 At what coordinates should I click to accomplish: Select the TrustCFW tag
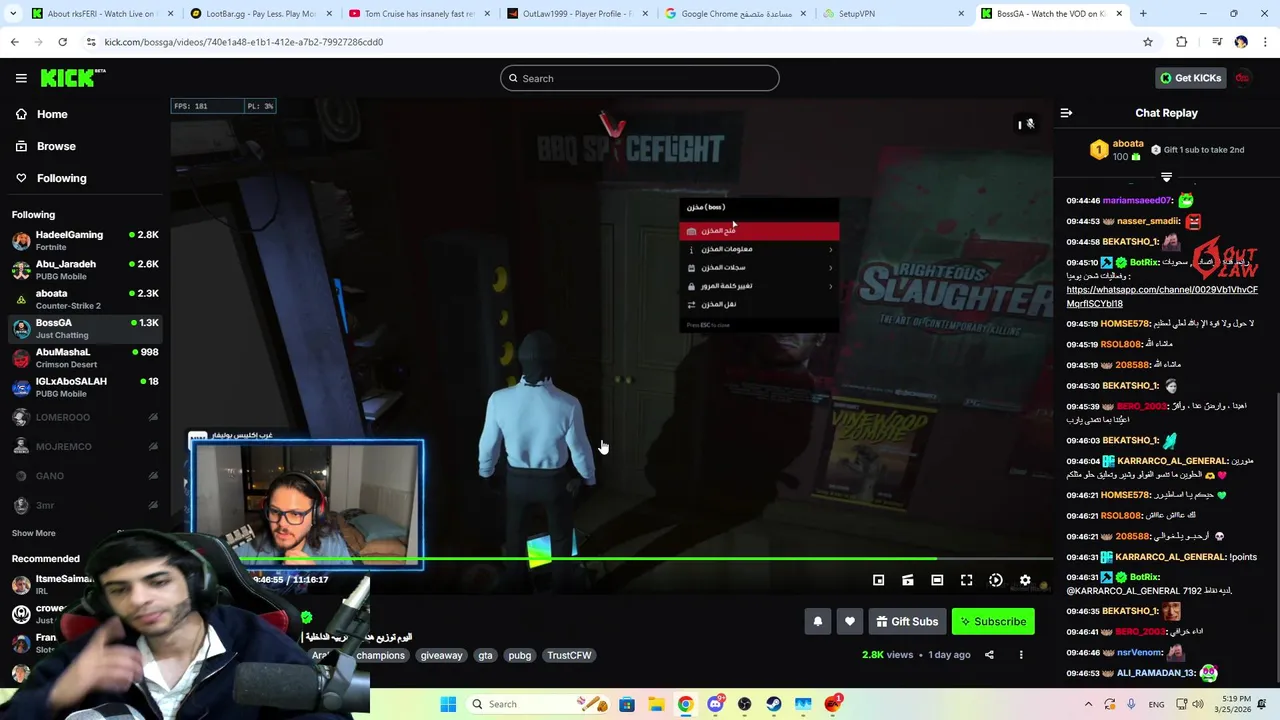569,655
